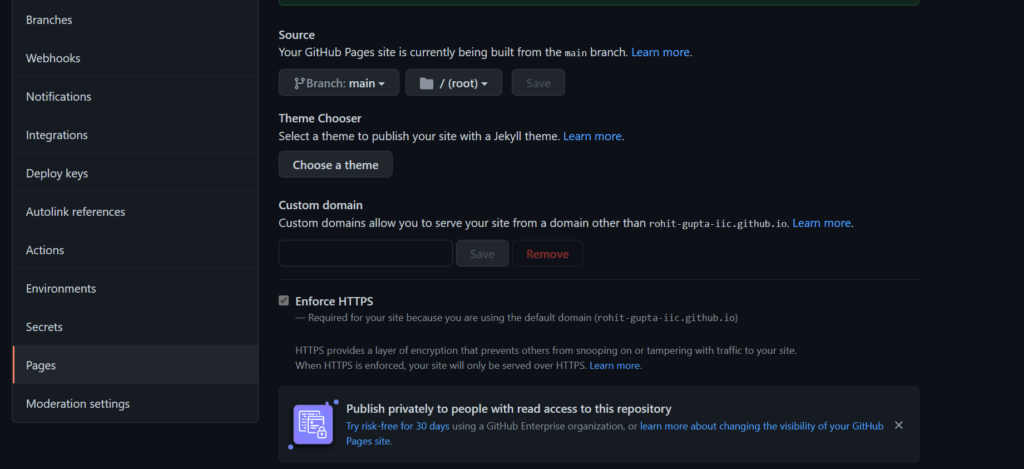Image resolution: width=1024 pixels, height=469 pixels.
Task: Click Try risk-free for 30 days link
Action: [398, 426]
